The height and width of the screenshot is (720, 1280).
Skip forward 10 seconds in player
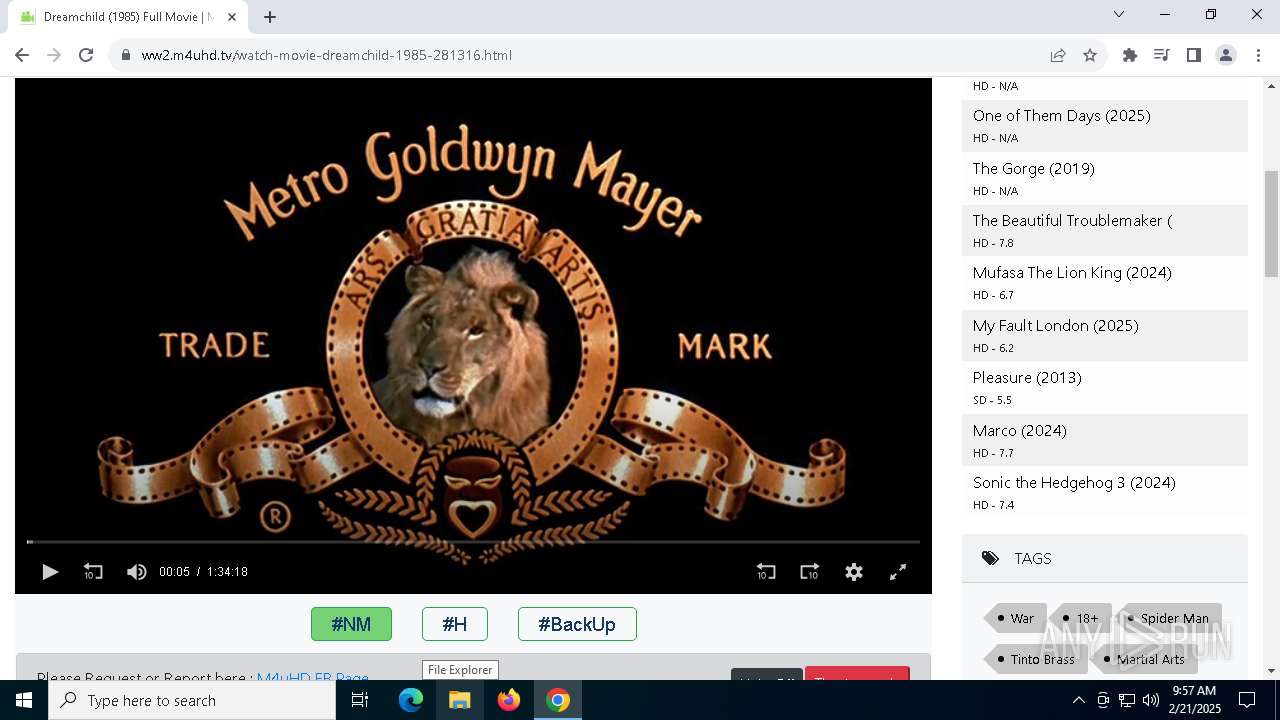pyautogui.click(x=810, y=572)
